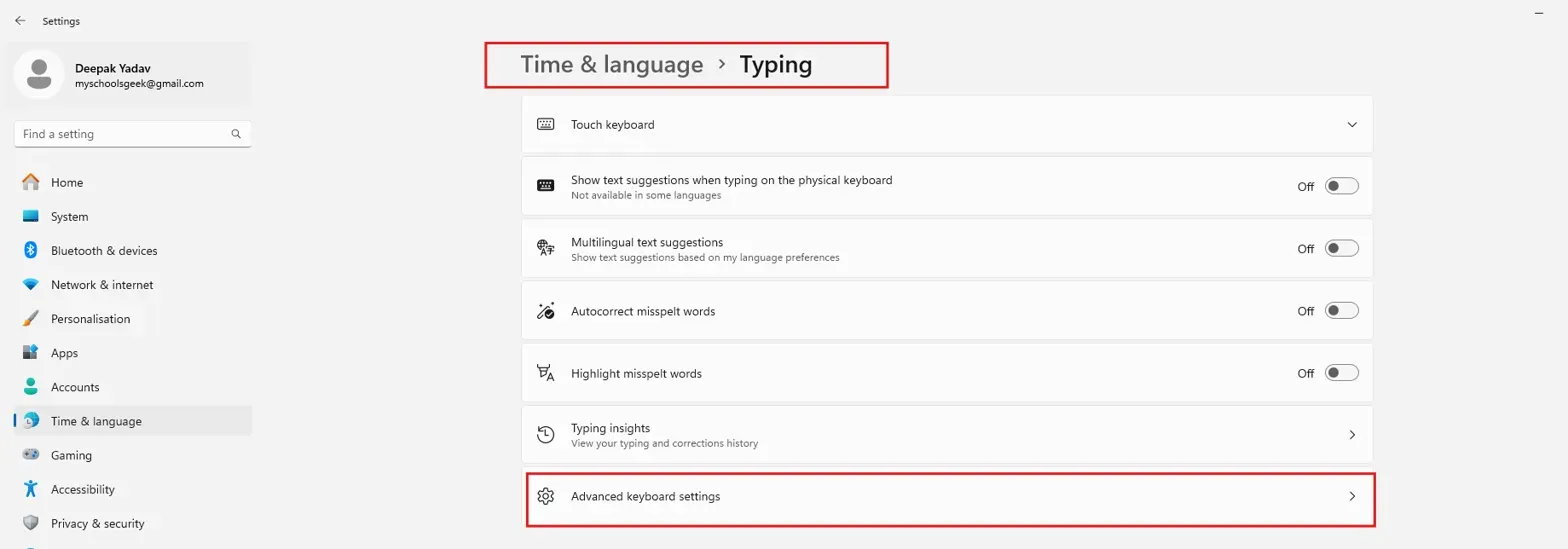Click the Gaming controller icon

pos(31,455)
